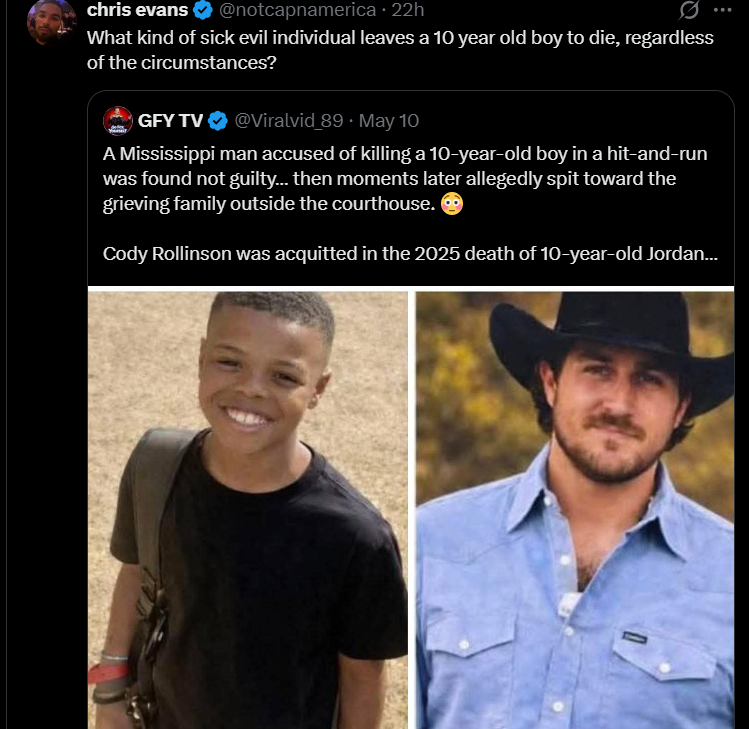Visit the @notcapnamerica handle
This screenshot has height=729, width=749.
297,10
